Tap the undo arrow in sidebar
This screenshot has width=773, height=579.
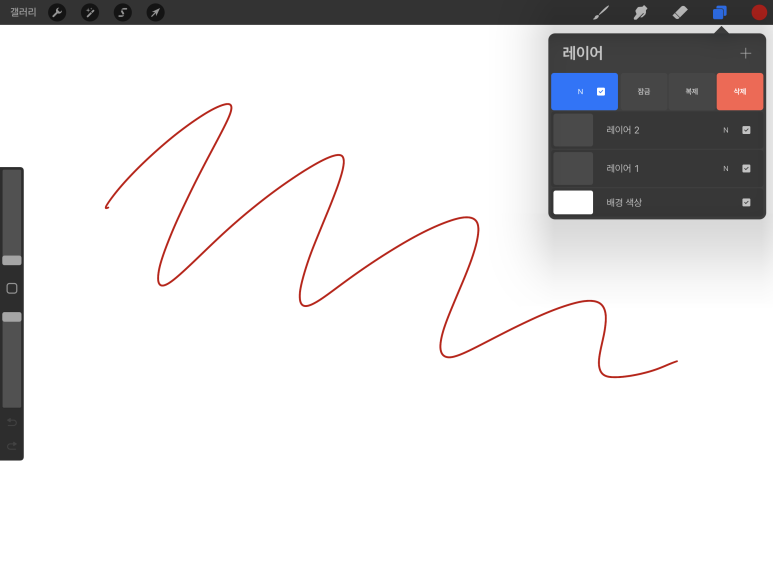tap(12, 422)
